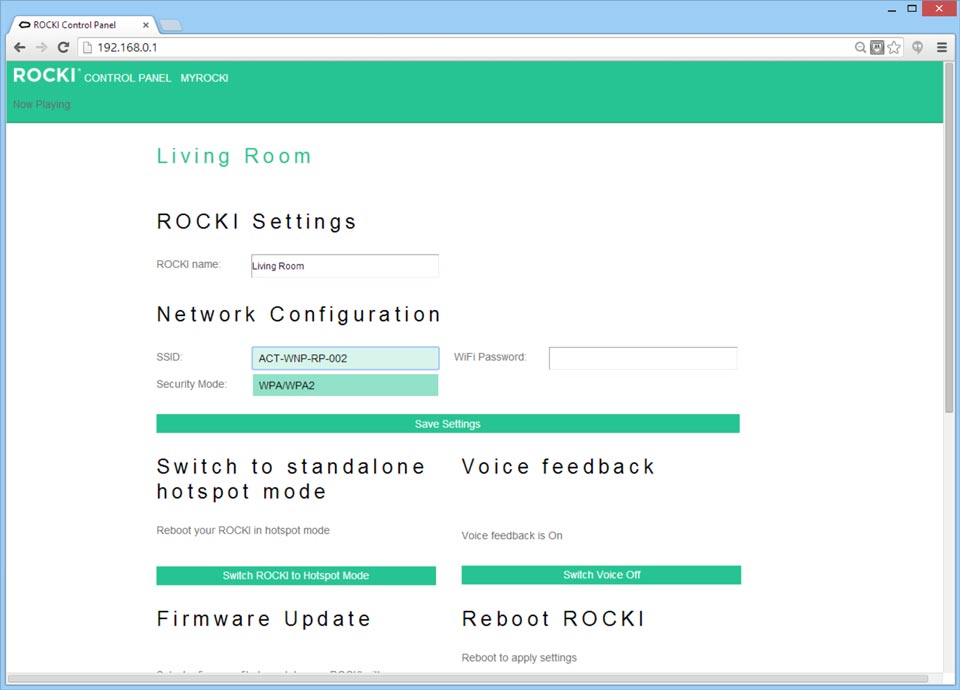The height and width of the screenshot is (690, 960).
Task: Click the Switch to standalone hotspot mode heading
Action: pos(291,479)
